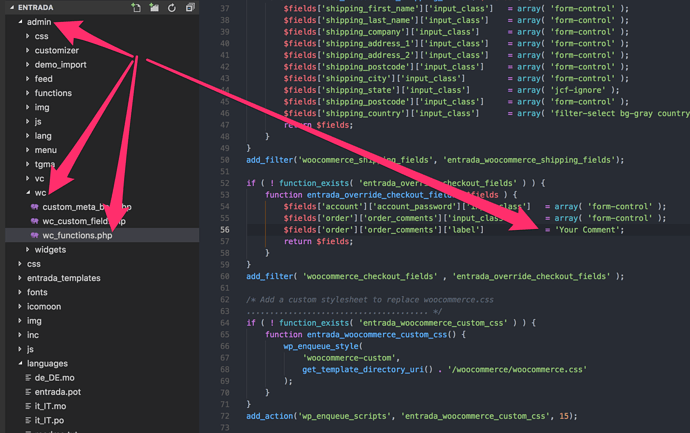Open the admin img folder
Image resolution: width=690 pixels, height=433 pixels.
pyautogui.click(x=42, y=107)
